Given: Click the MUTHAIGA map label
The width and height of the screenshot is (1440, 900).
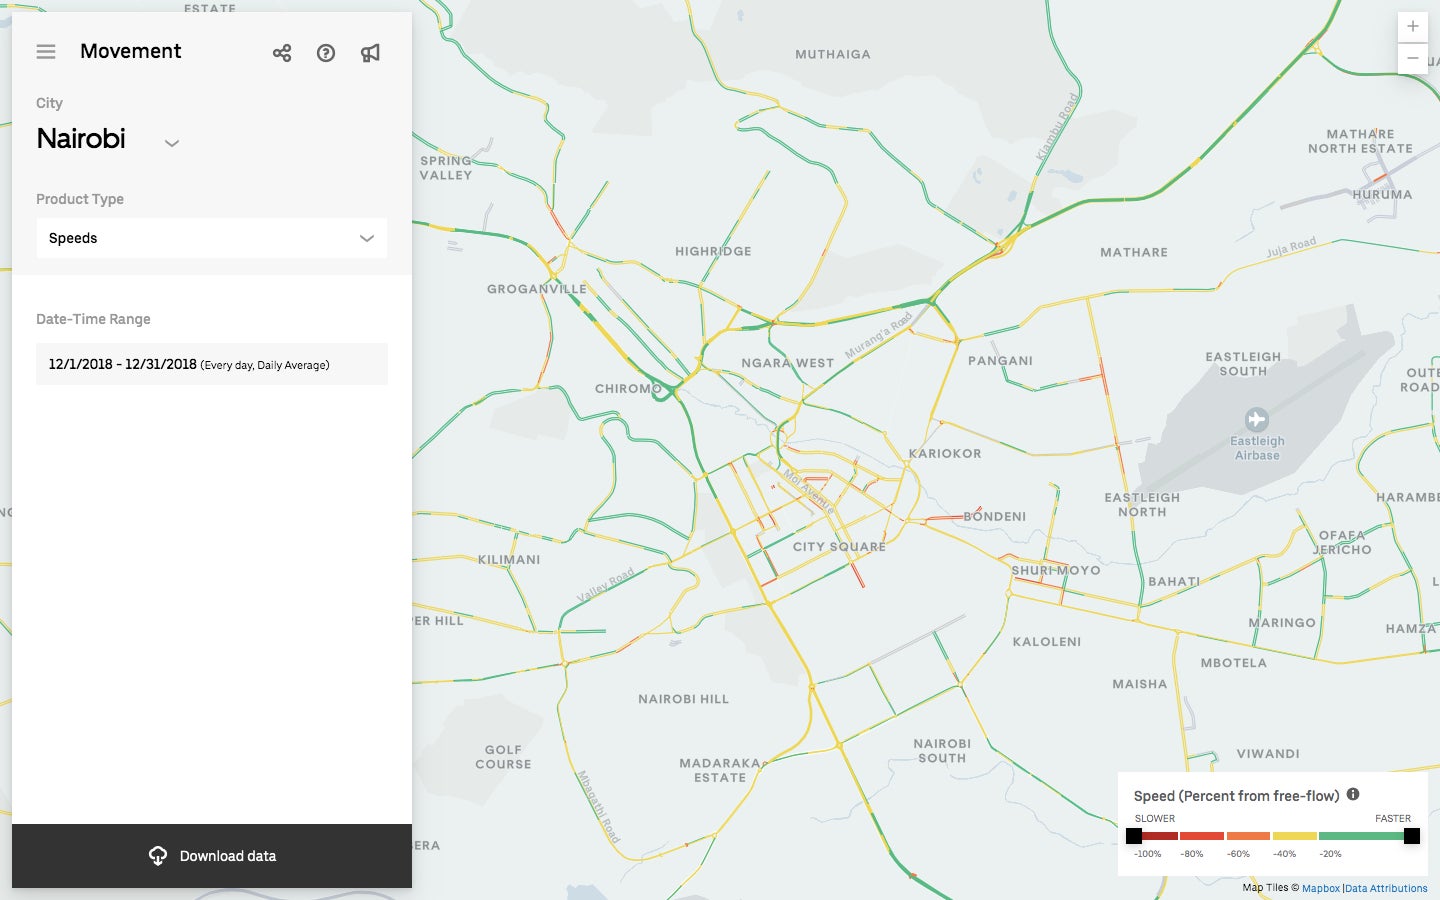Looking at the screenshot, I should [833, 54].
